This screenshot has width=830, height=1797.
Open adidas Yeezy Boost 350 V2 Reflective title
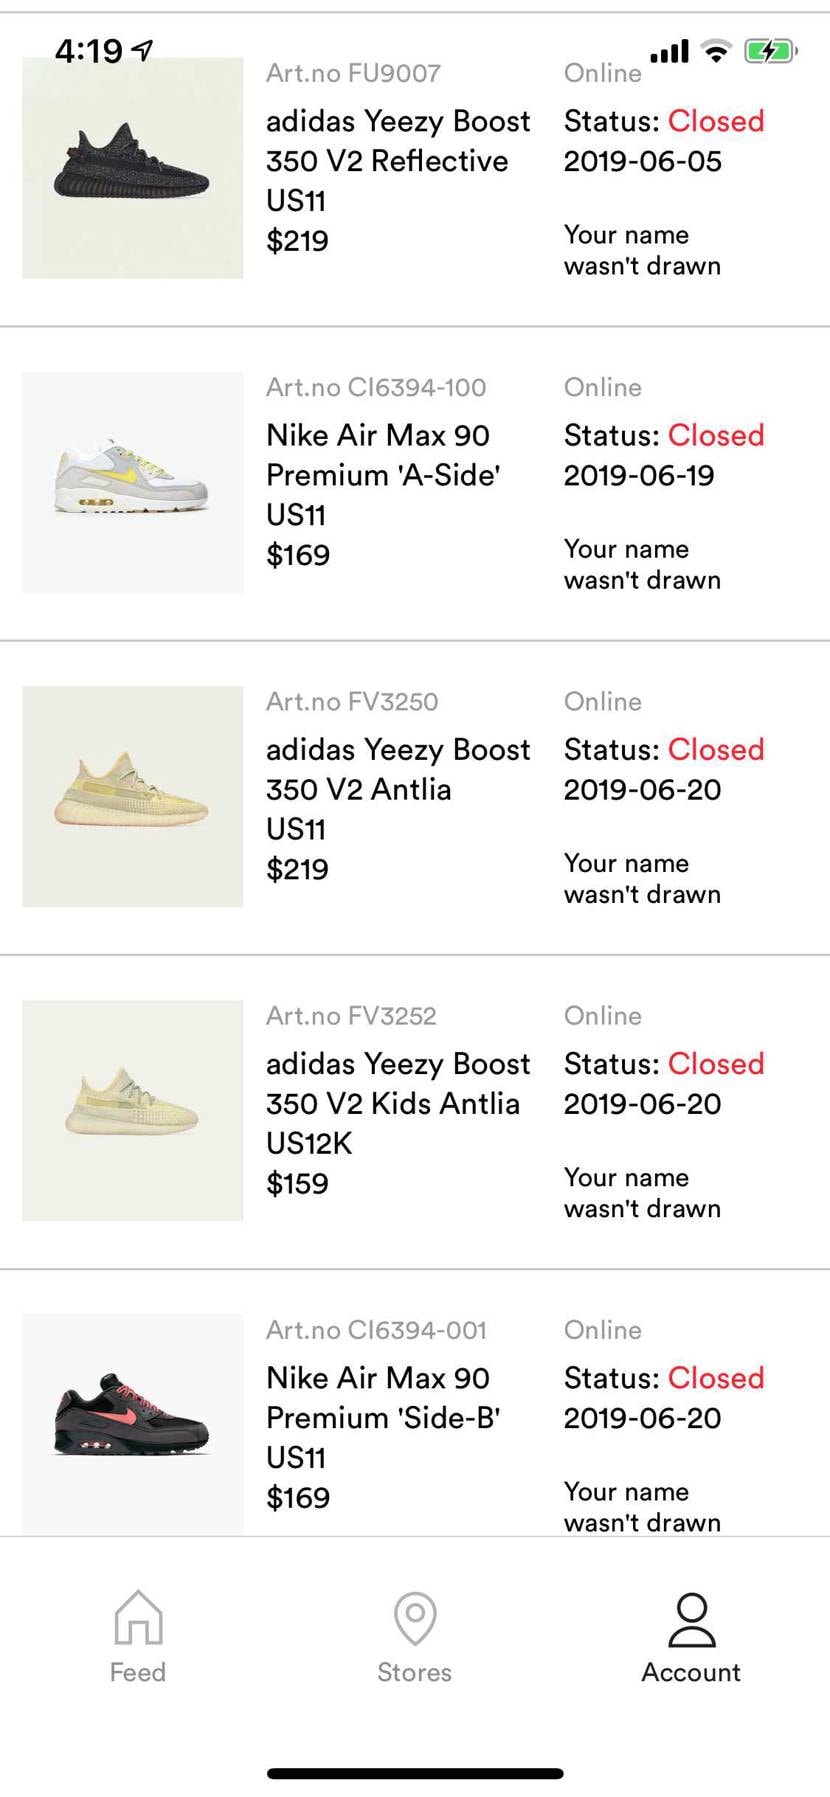point(397,141)
